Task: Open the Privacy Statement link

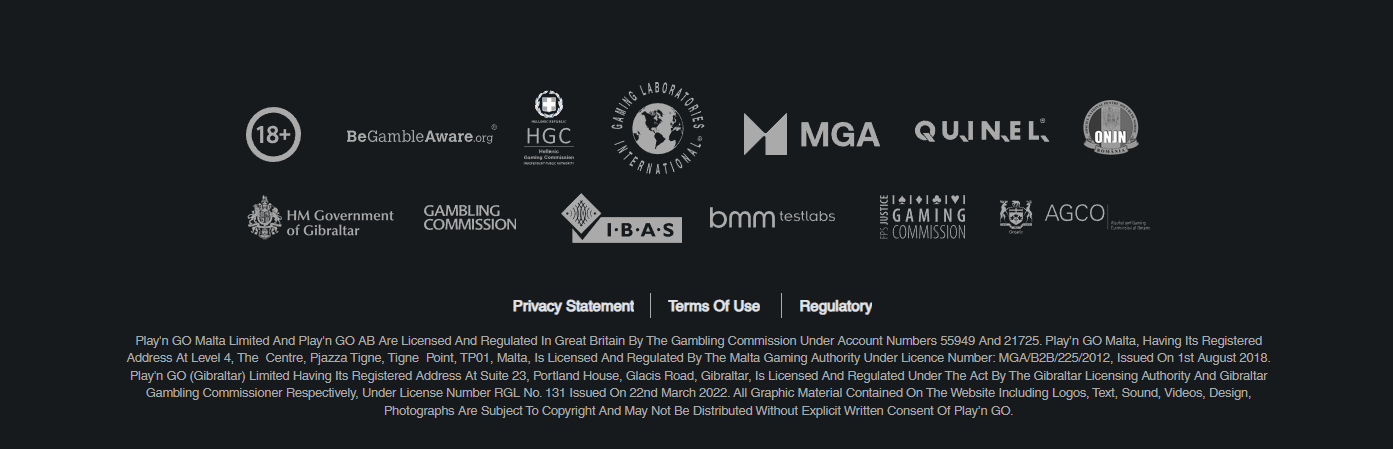Action: click(x=573, y=306)
